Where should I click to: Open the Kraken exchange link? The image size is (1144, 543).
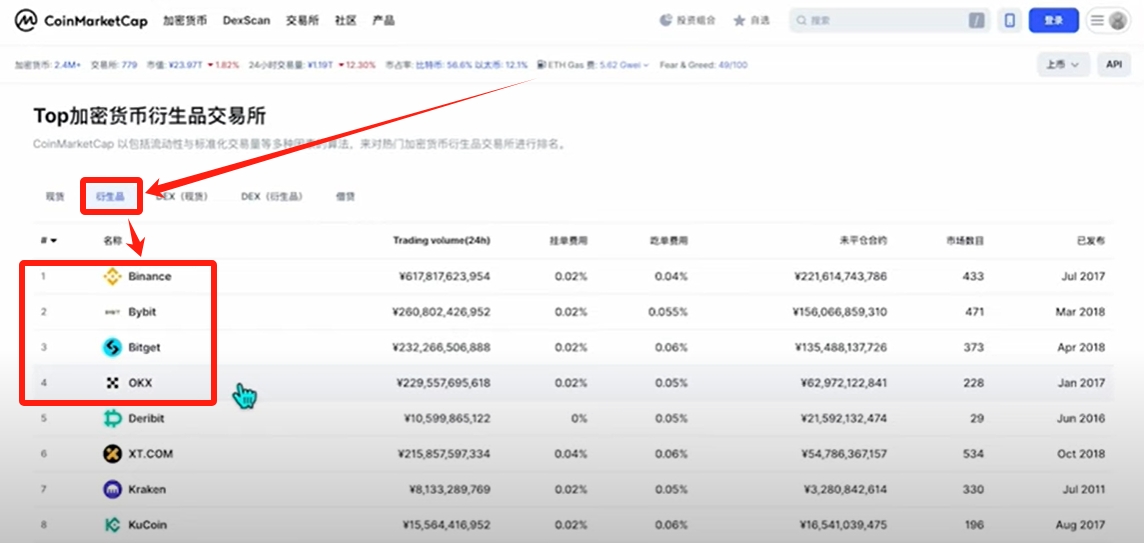click(146, 489)
